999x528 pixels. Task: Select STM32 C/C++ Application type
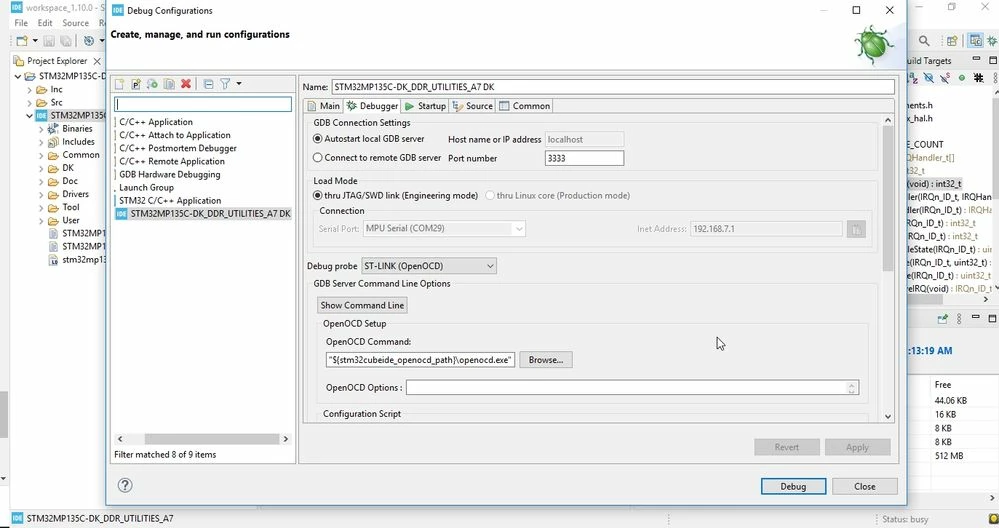point(169,200)
